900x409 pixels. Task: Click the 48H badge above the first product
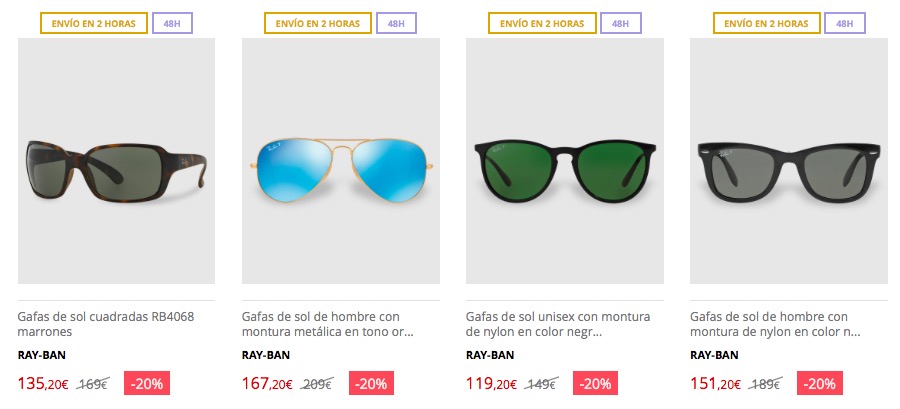tap(172, 24)
